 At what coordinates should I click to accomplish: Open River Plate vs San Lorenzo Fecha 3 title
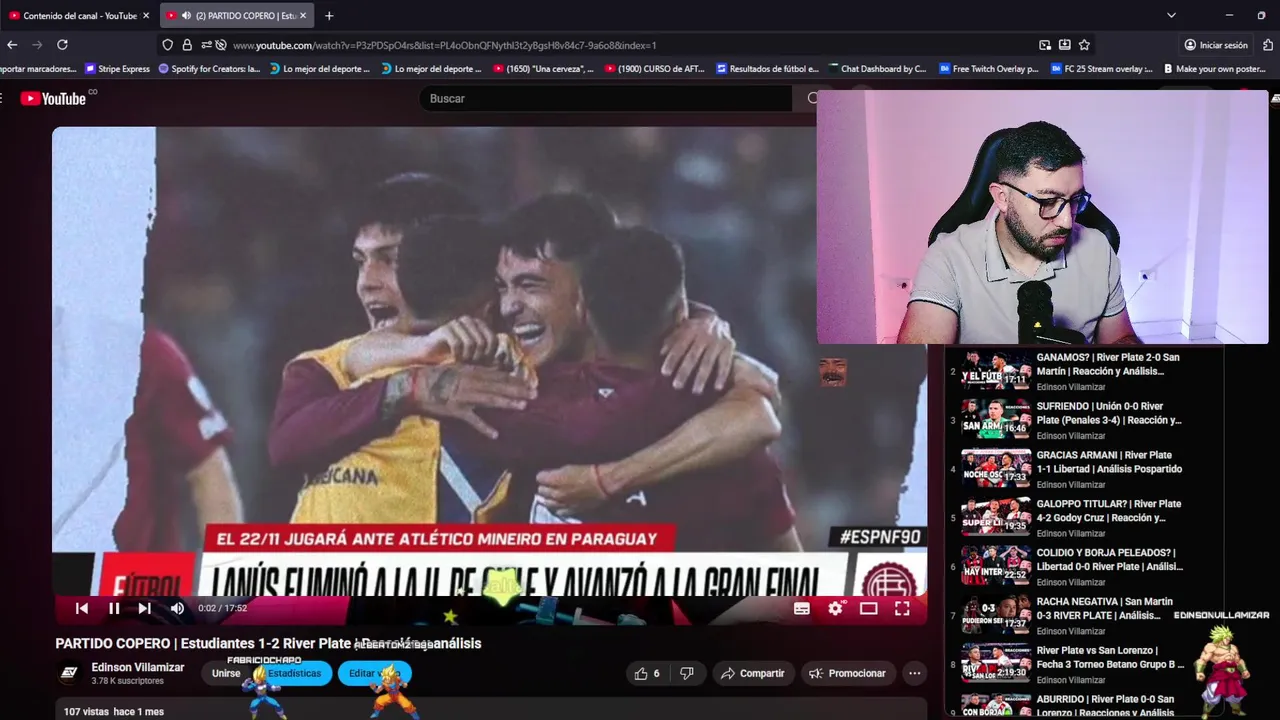1110,657
